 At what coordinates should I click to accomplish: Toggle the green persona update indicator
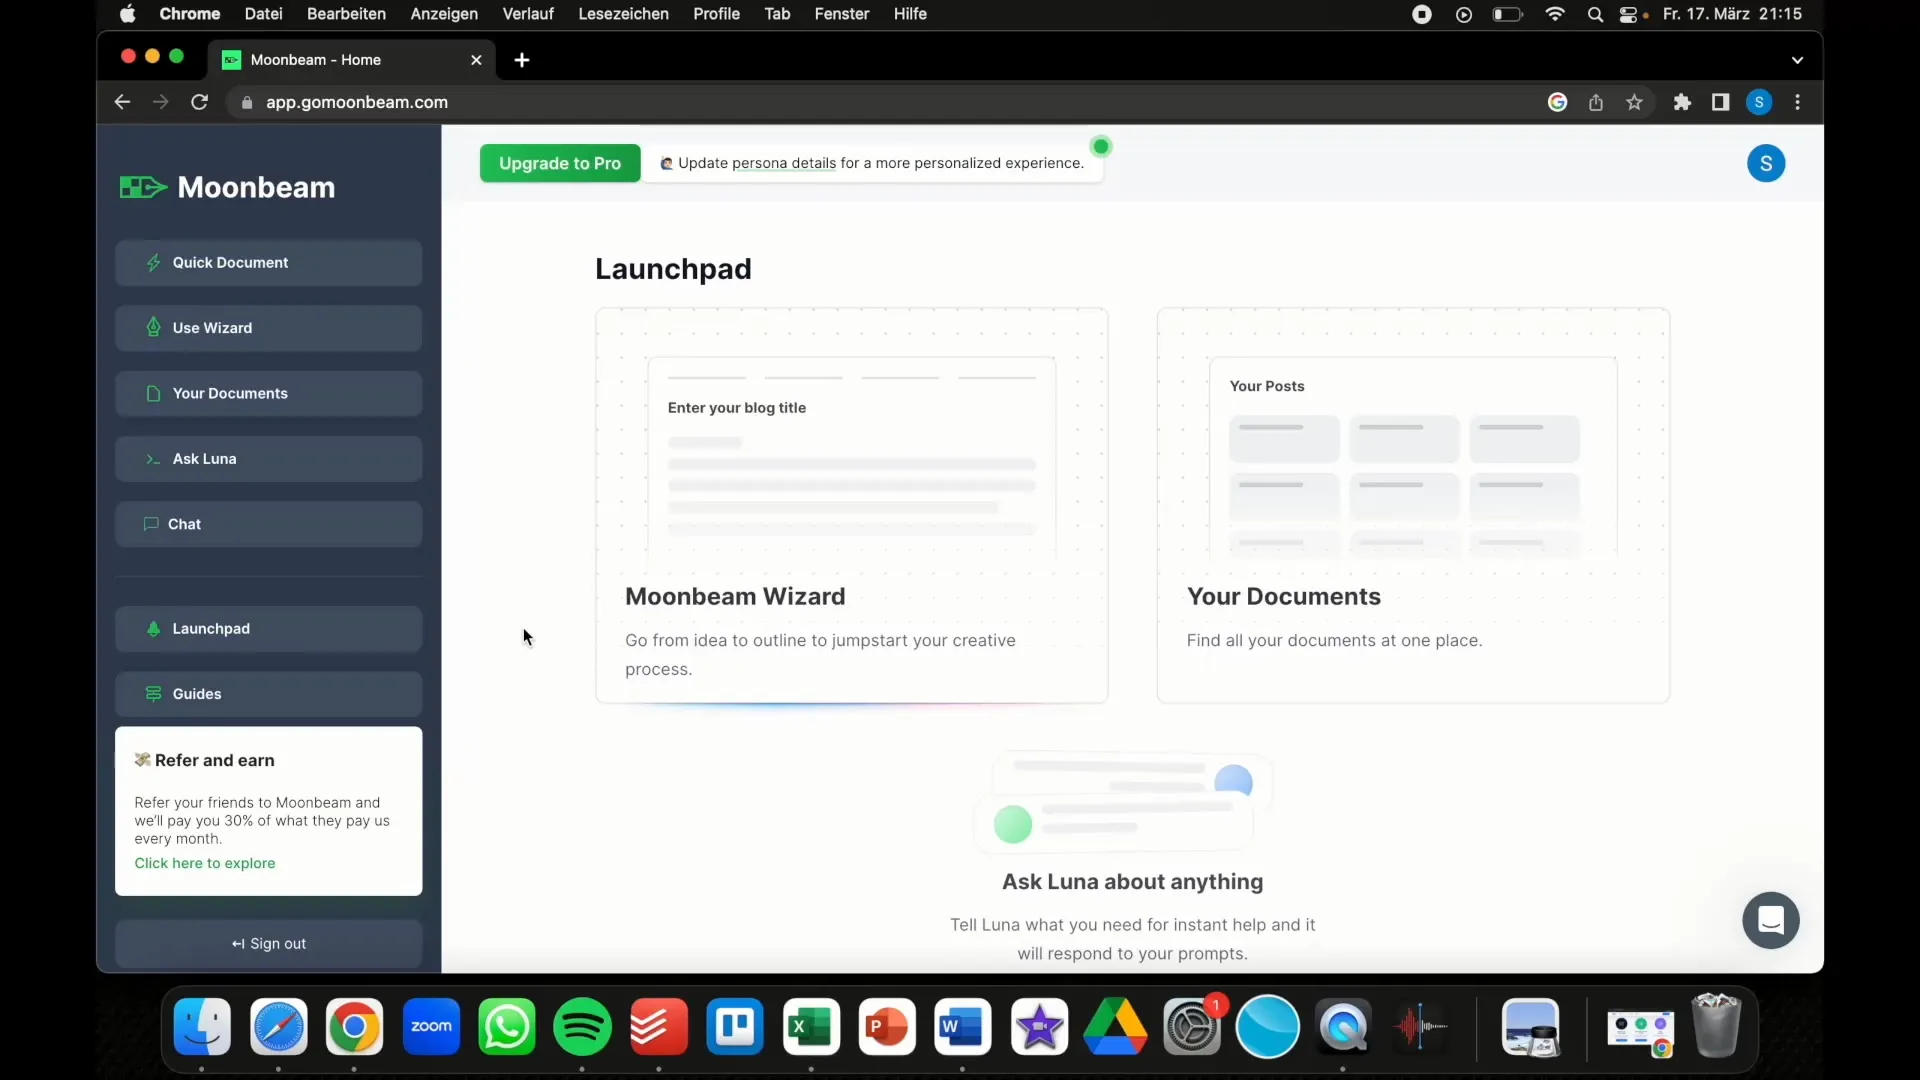1101,145
